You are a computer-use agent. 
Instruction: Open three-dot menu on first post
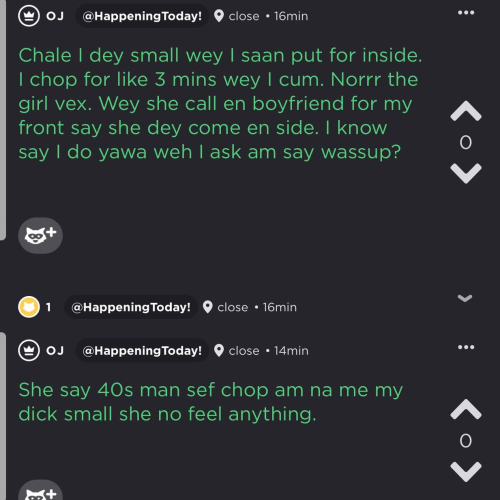point(466,13)
